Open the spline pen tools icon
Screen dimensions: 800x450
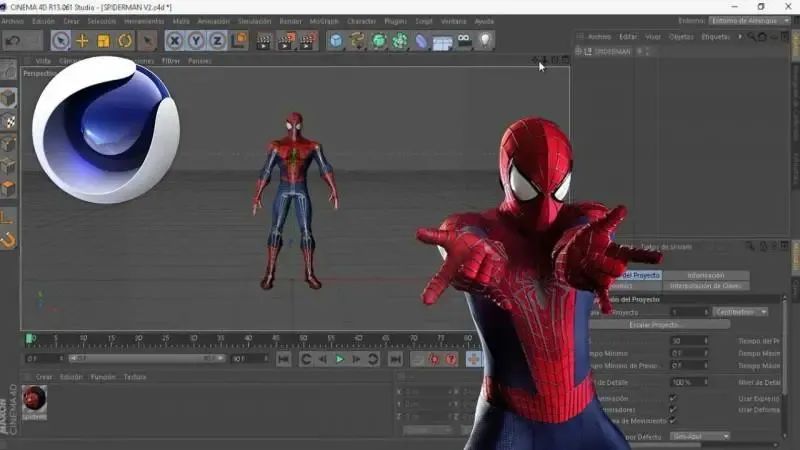pos(357,41)
